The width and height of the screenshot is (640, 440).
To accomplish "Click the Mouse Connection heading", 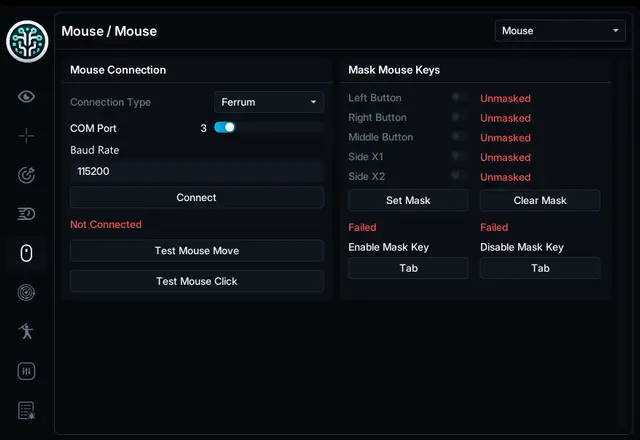I will tap(118, 70).
